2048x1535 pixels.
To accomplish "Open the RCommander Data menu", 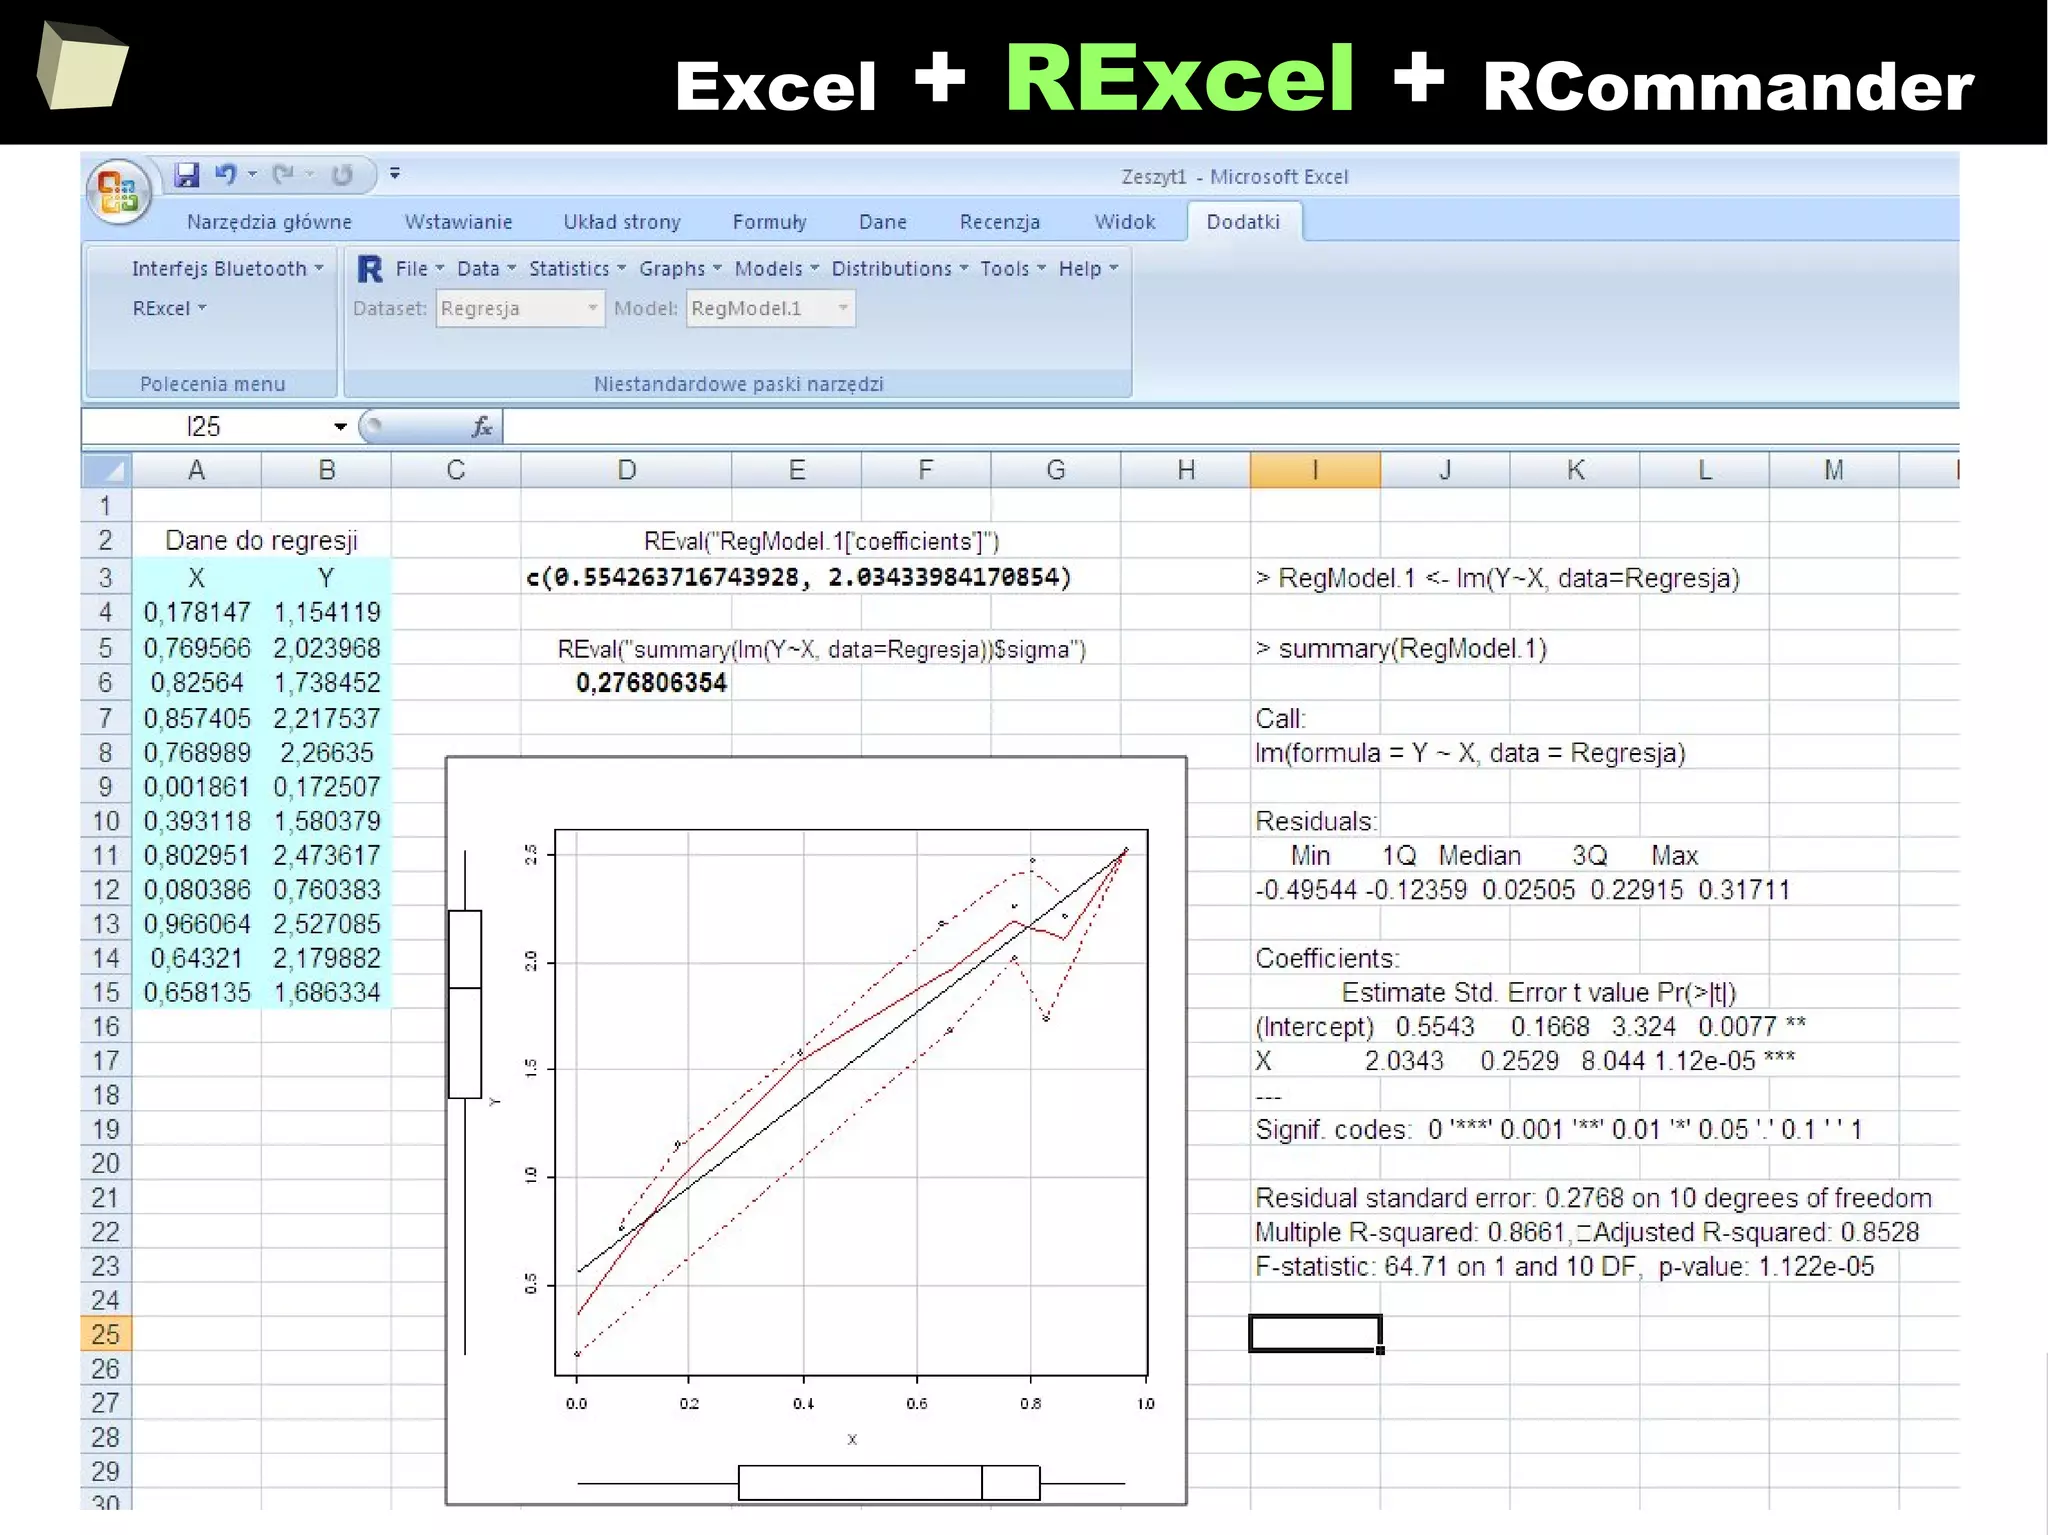I will pyautogui.click(x=486, y=269).
